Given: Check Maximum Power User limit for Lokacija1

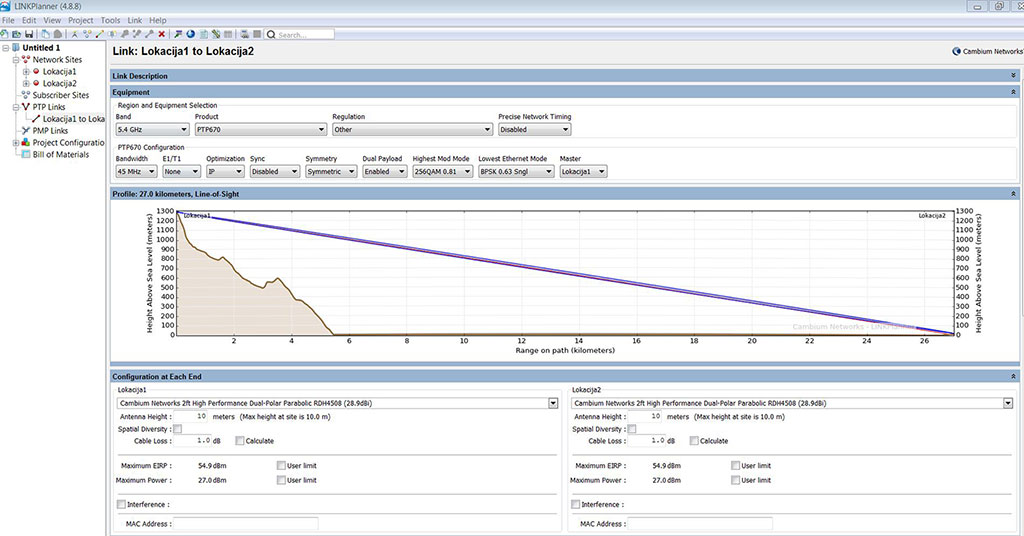Looking at the screenshot, I should [281, 480].
